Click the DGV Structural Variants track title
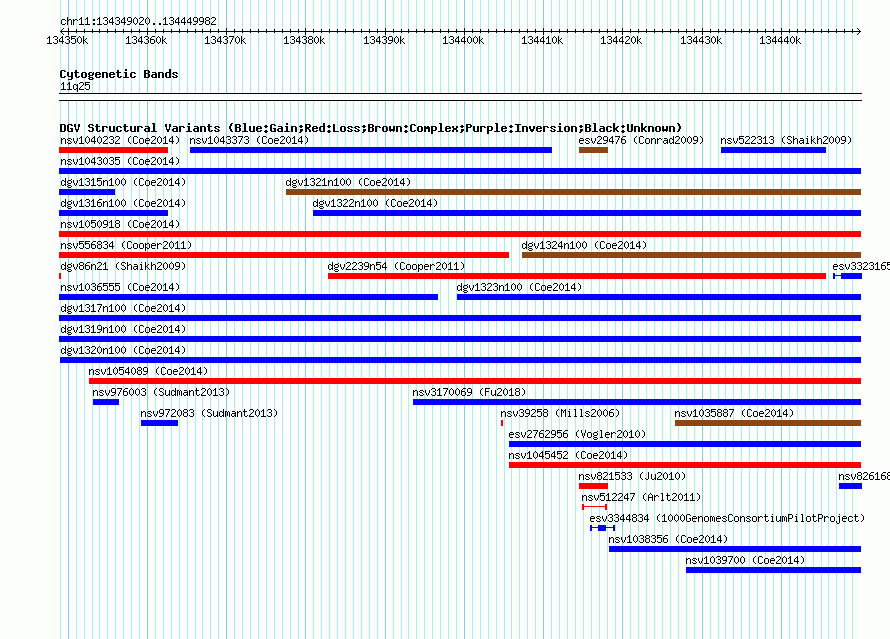This screenshot has width=890, height=639. (371, 128)
